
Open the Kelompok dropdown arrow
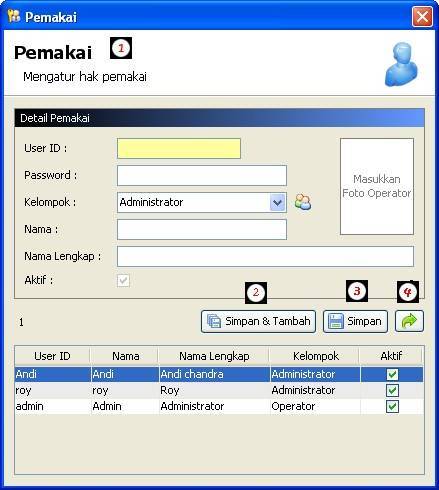[277, 202]
